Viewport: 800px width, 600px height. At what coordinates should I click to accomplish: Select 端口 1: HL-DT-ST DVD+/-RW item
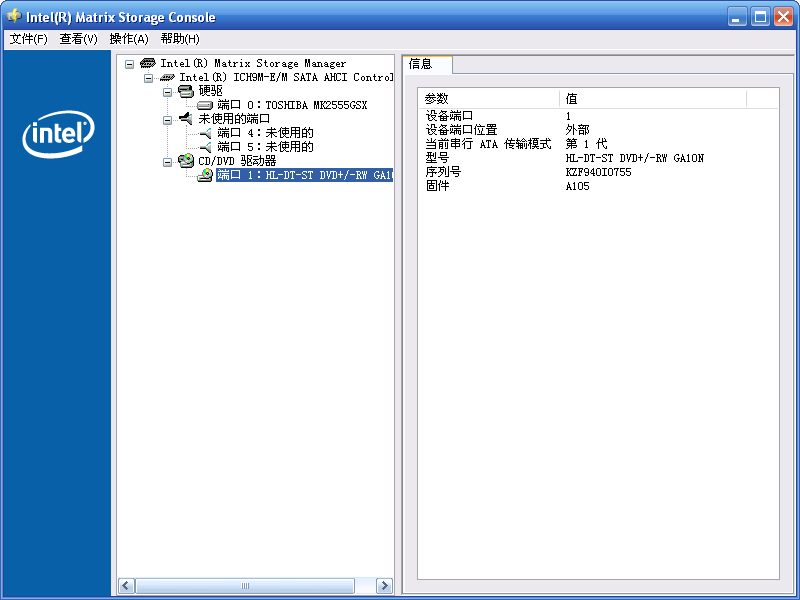tap(305, 175)
